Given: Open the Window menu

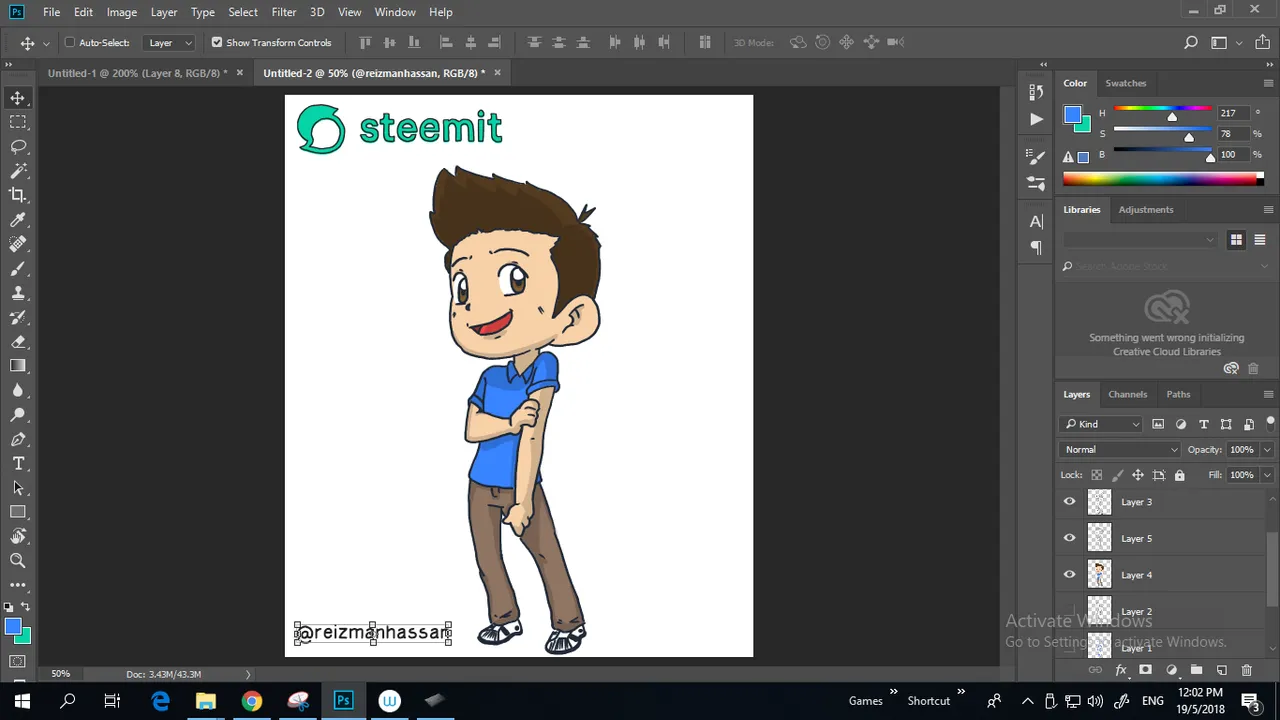Looking at the screenshot, I should (x=395, y=12).
